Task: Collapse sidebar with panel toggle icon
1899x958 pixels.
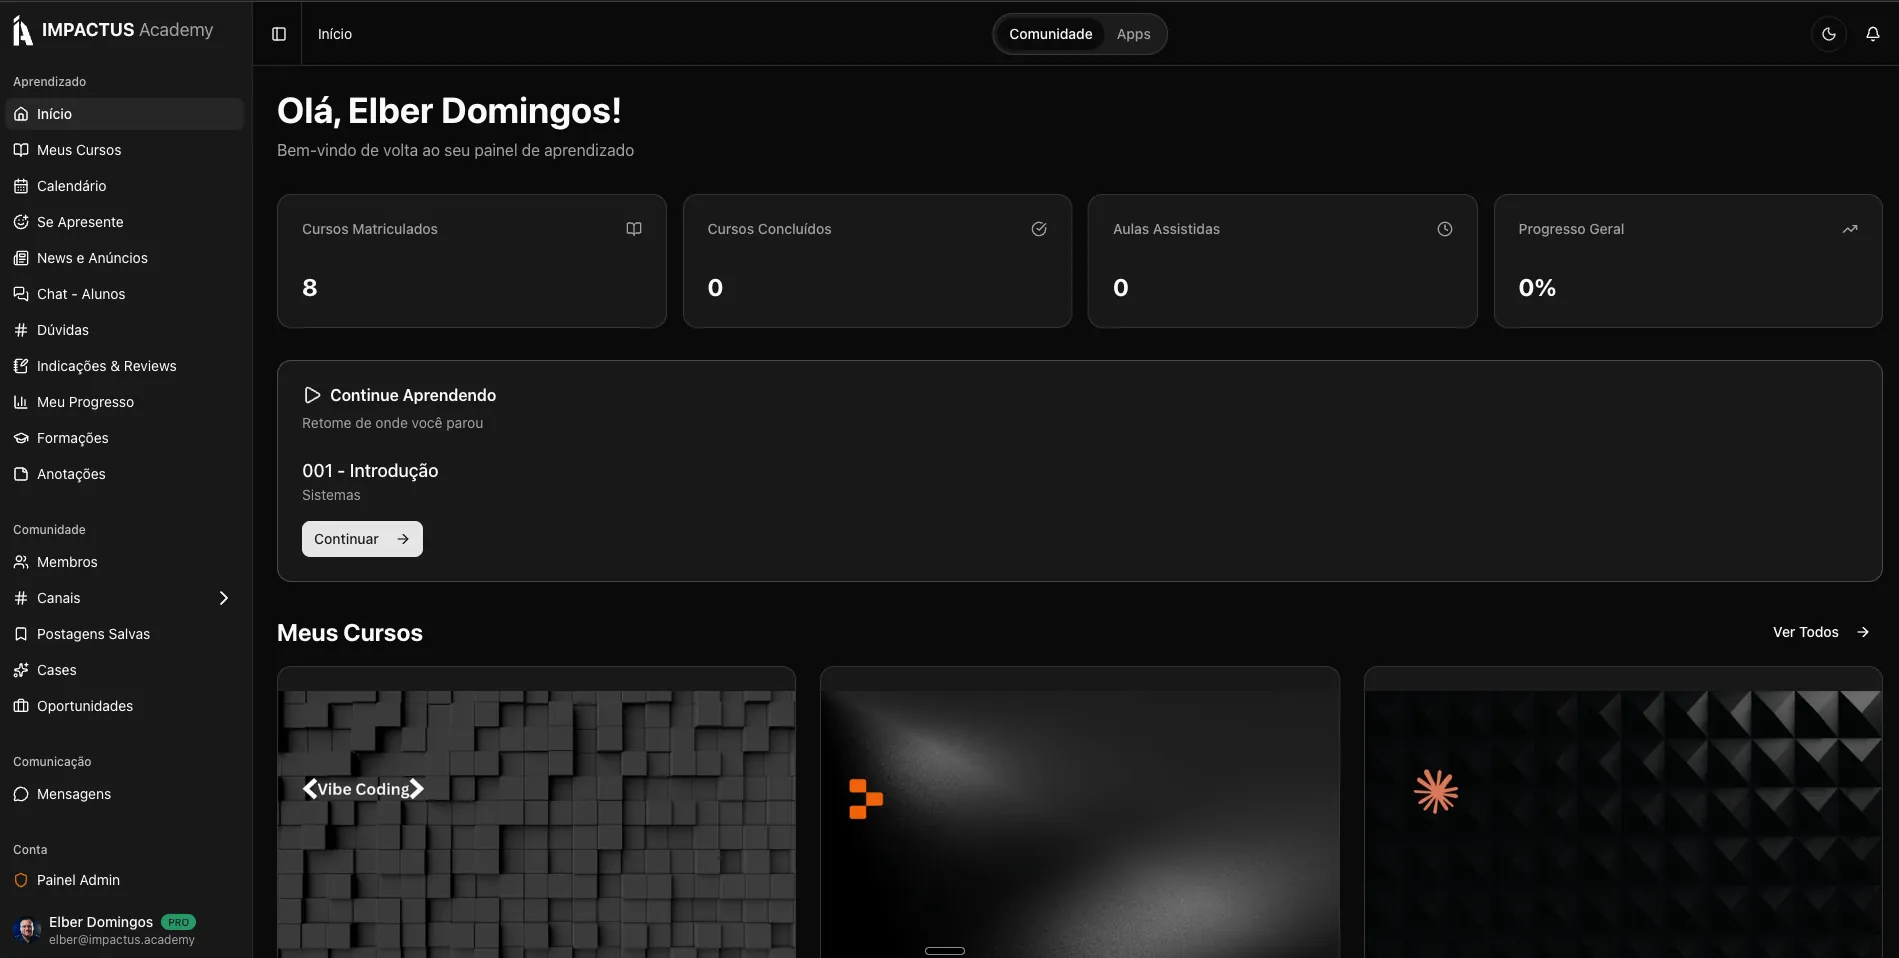Action: click(279, 34)
